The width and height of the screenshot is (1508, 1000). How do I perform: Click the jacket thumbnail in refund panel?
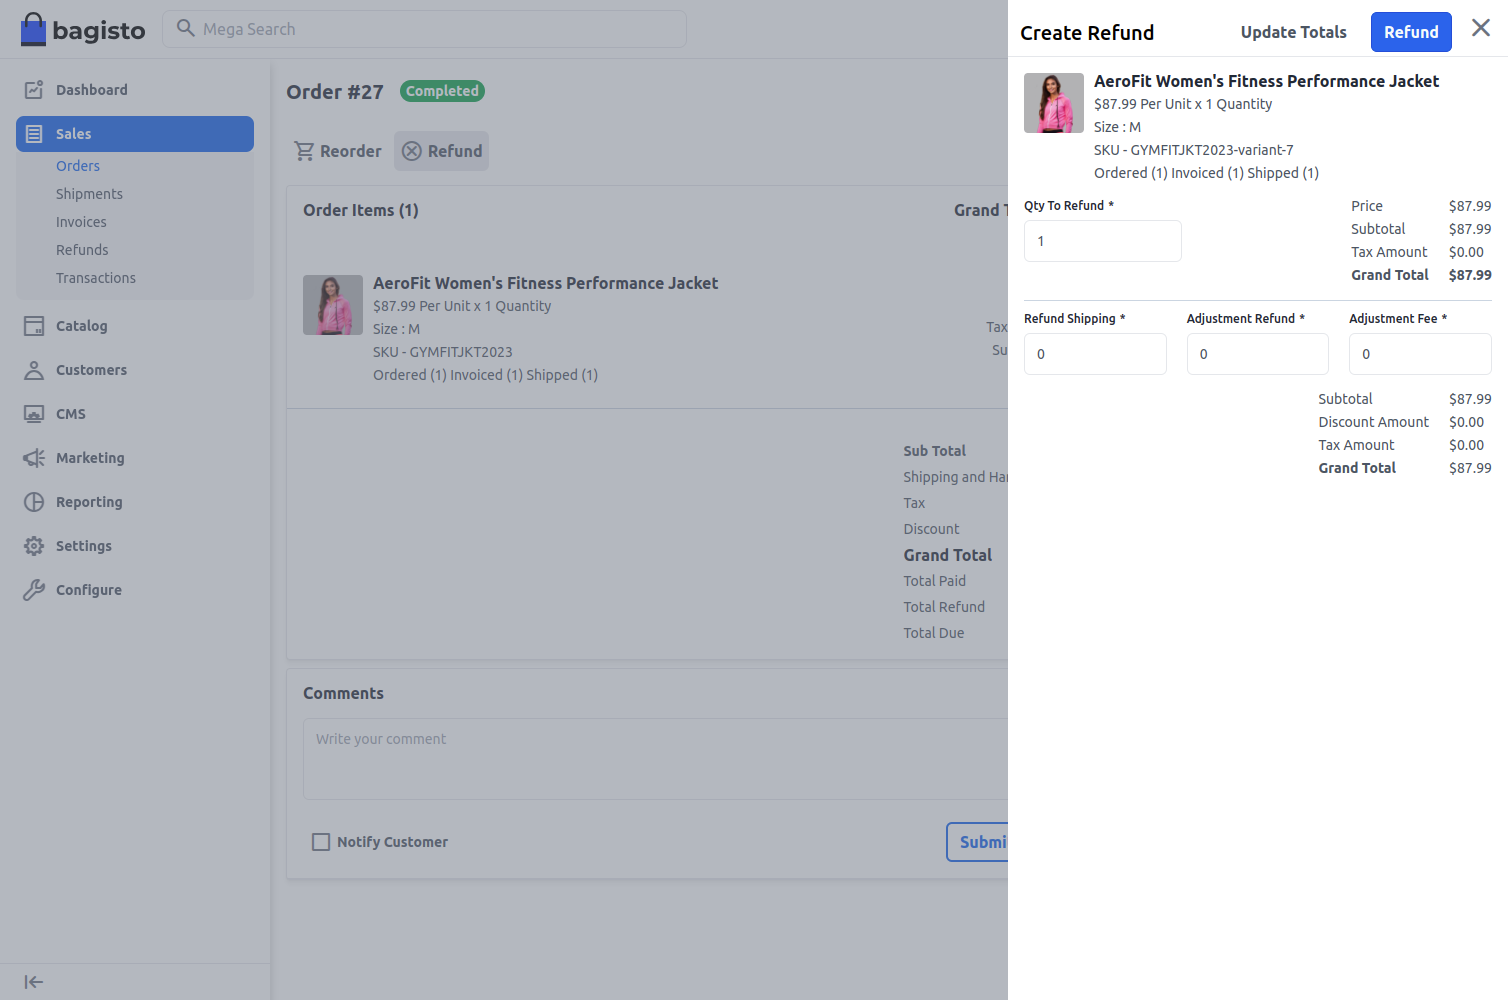point(1054,103)
